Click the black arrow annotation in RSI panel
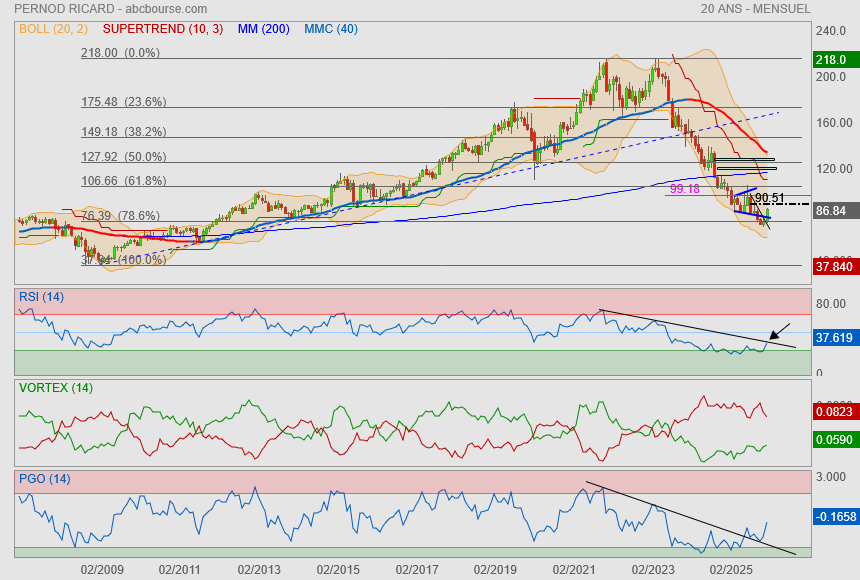 coord(779,332)
